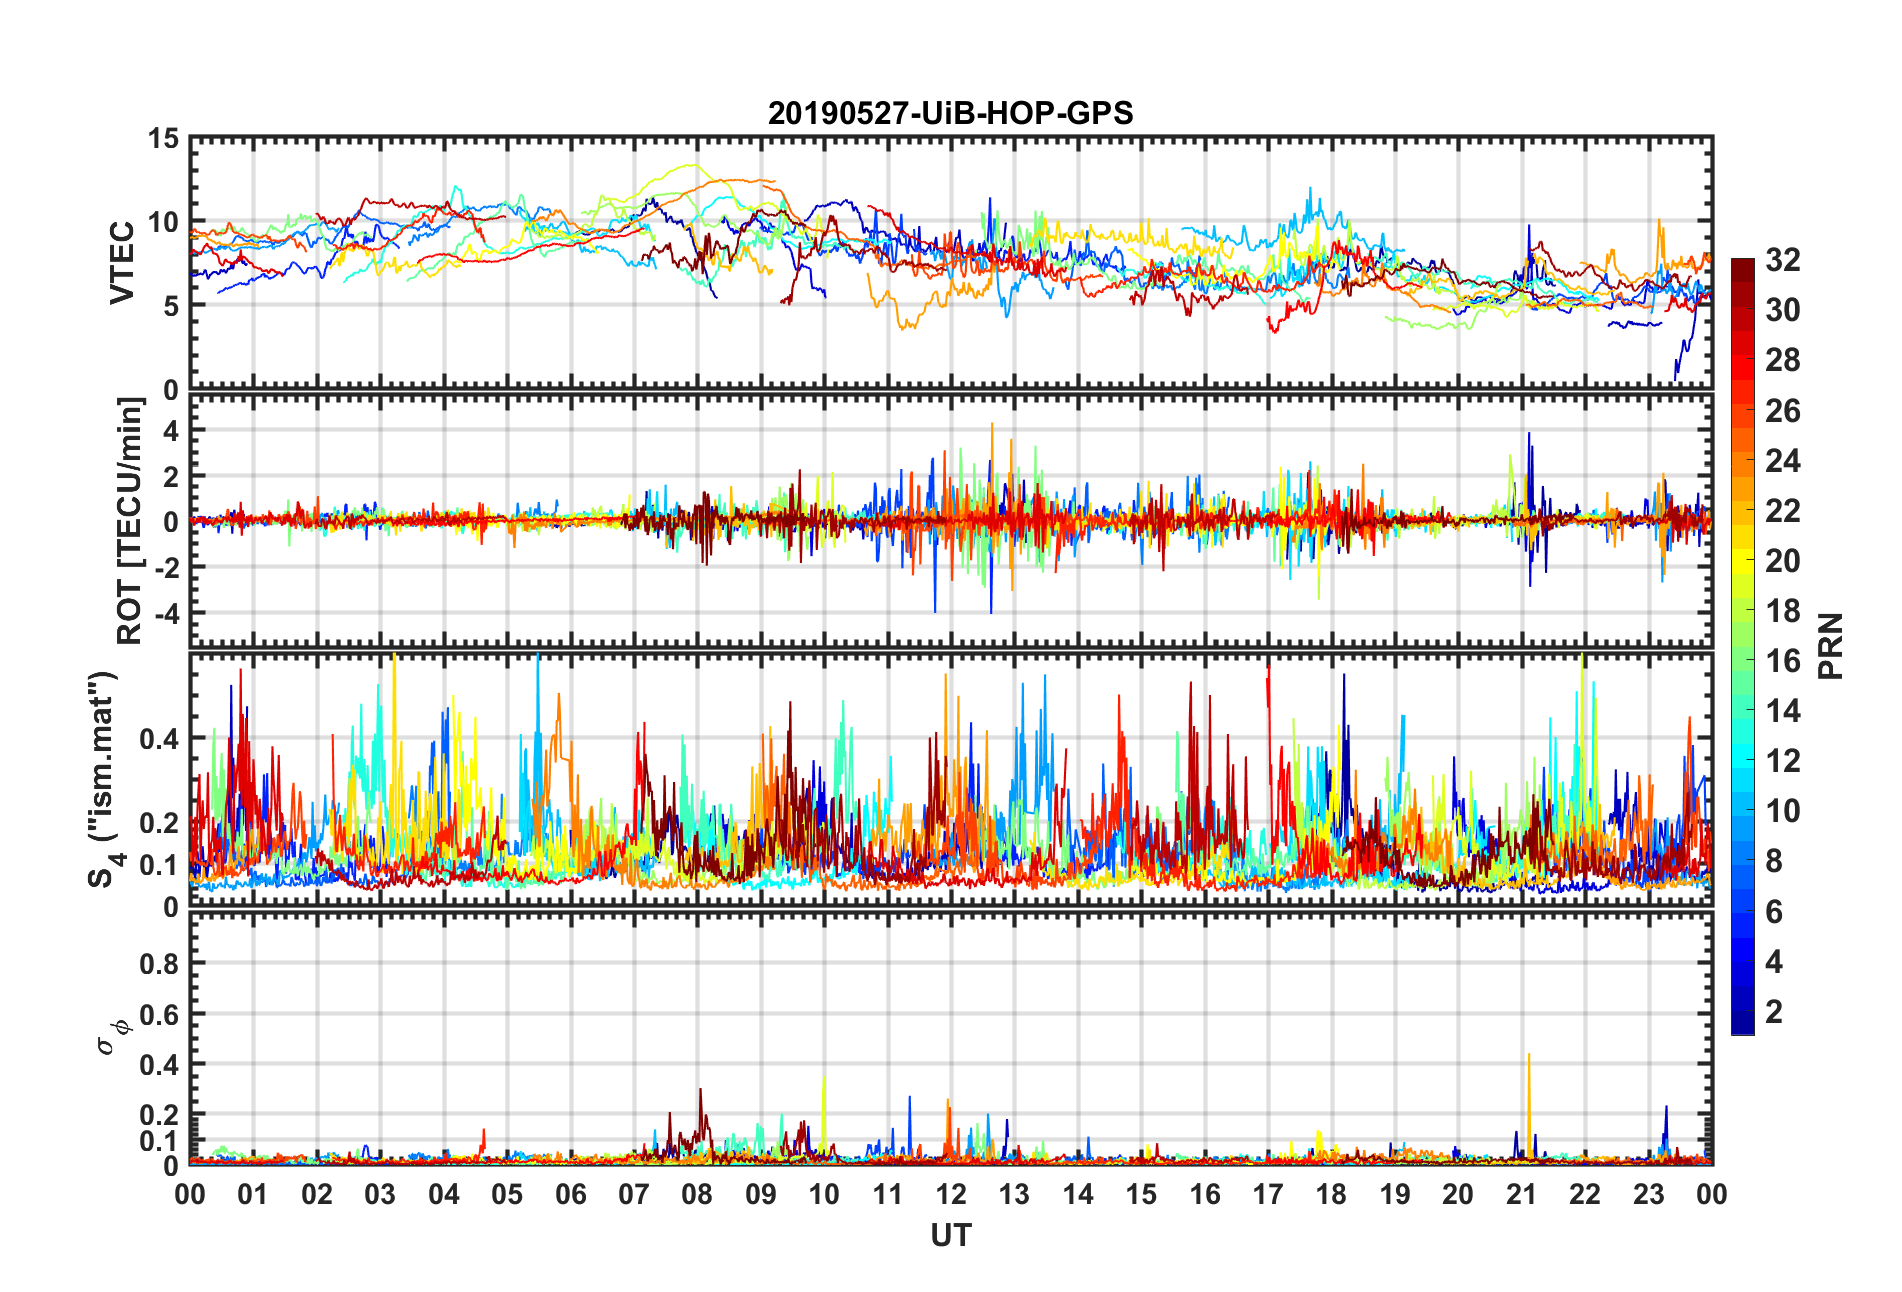Click the 21 tick on the UT axis
This screenshot has width=1902, height=1292.
1521,1194
